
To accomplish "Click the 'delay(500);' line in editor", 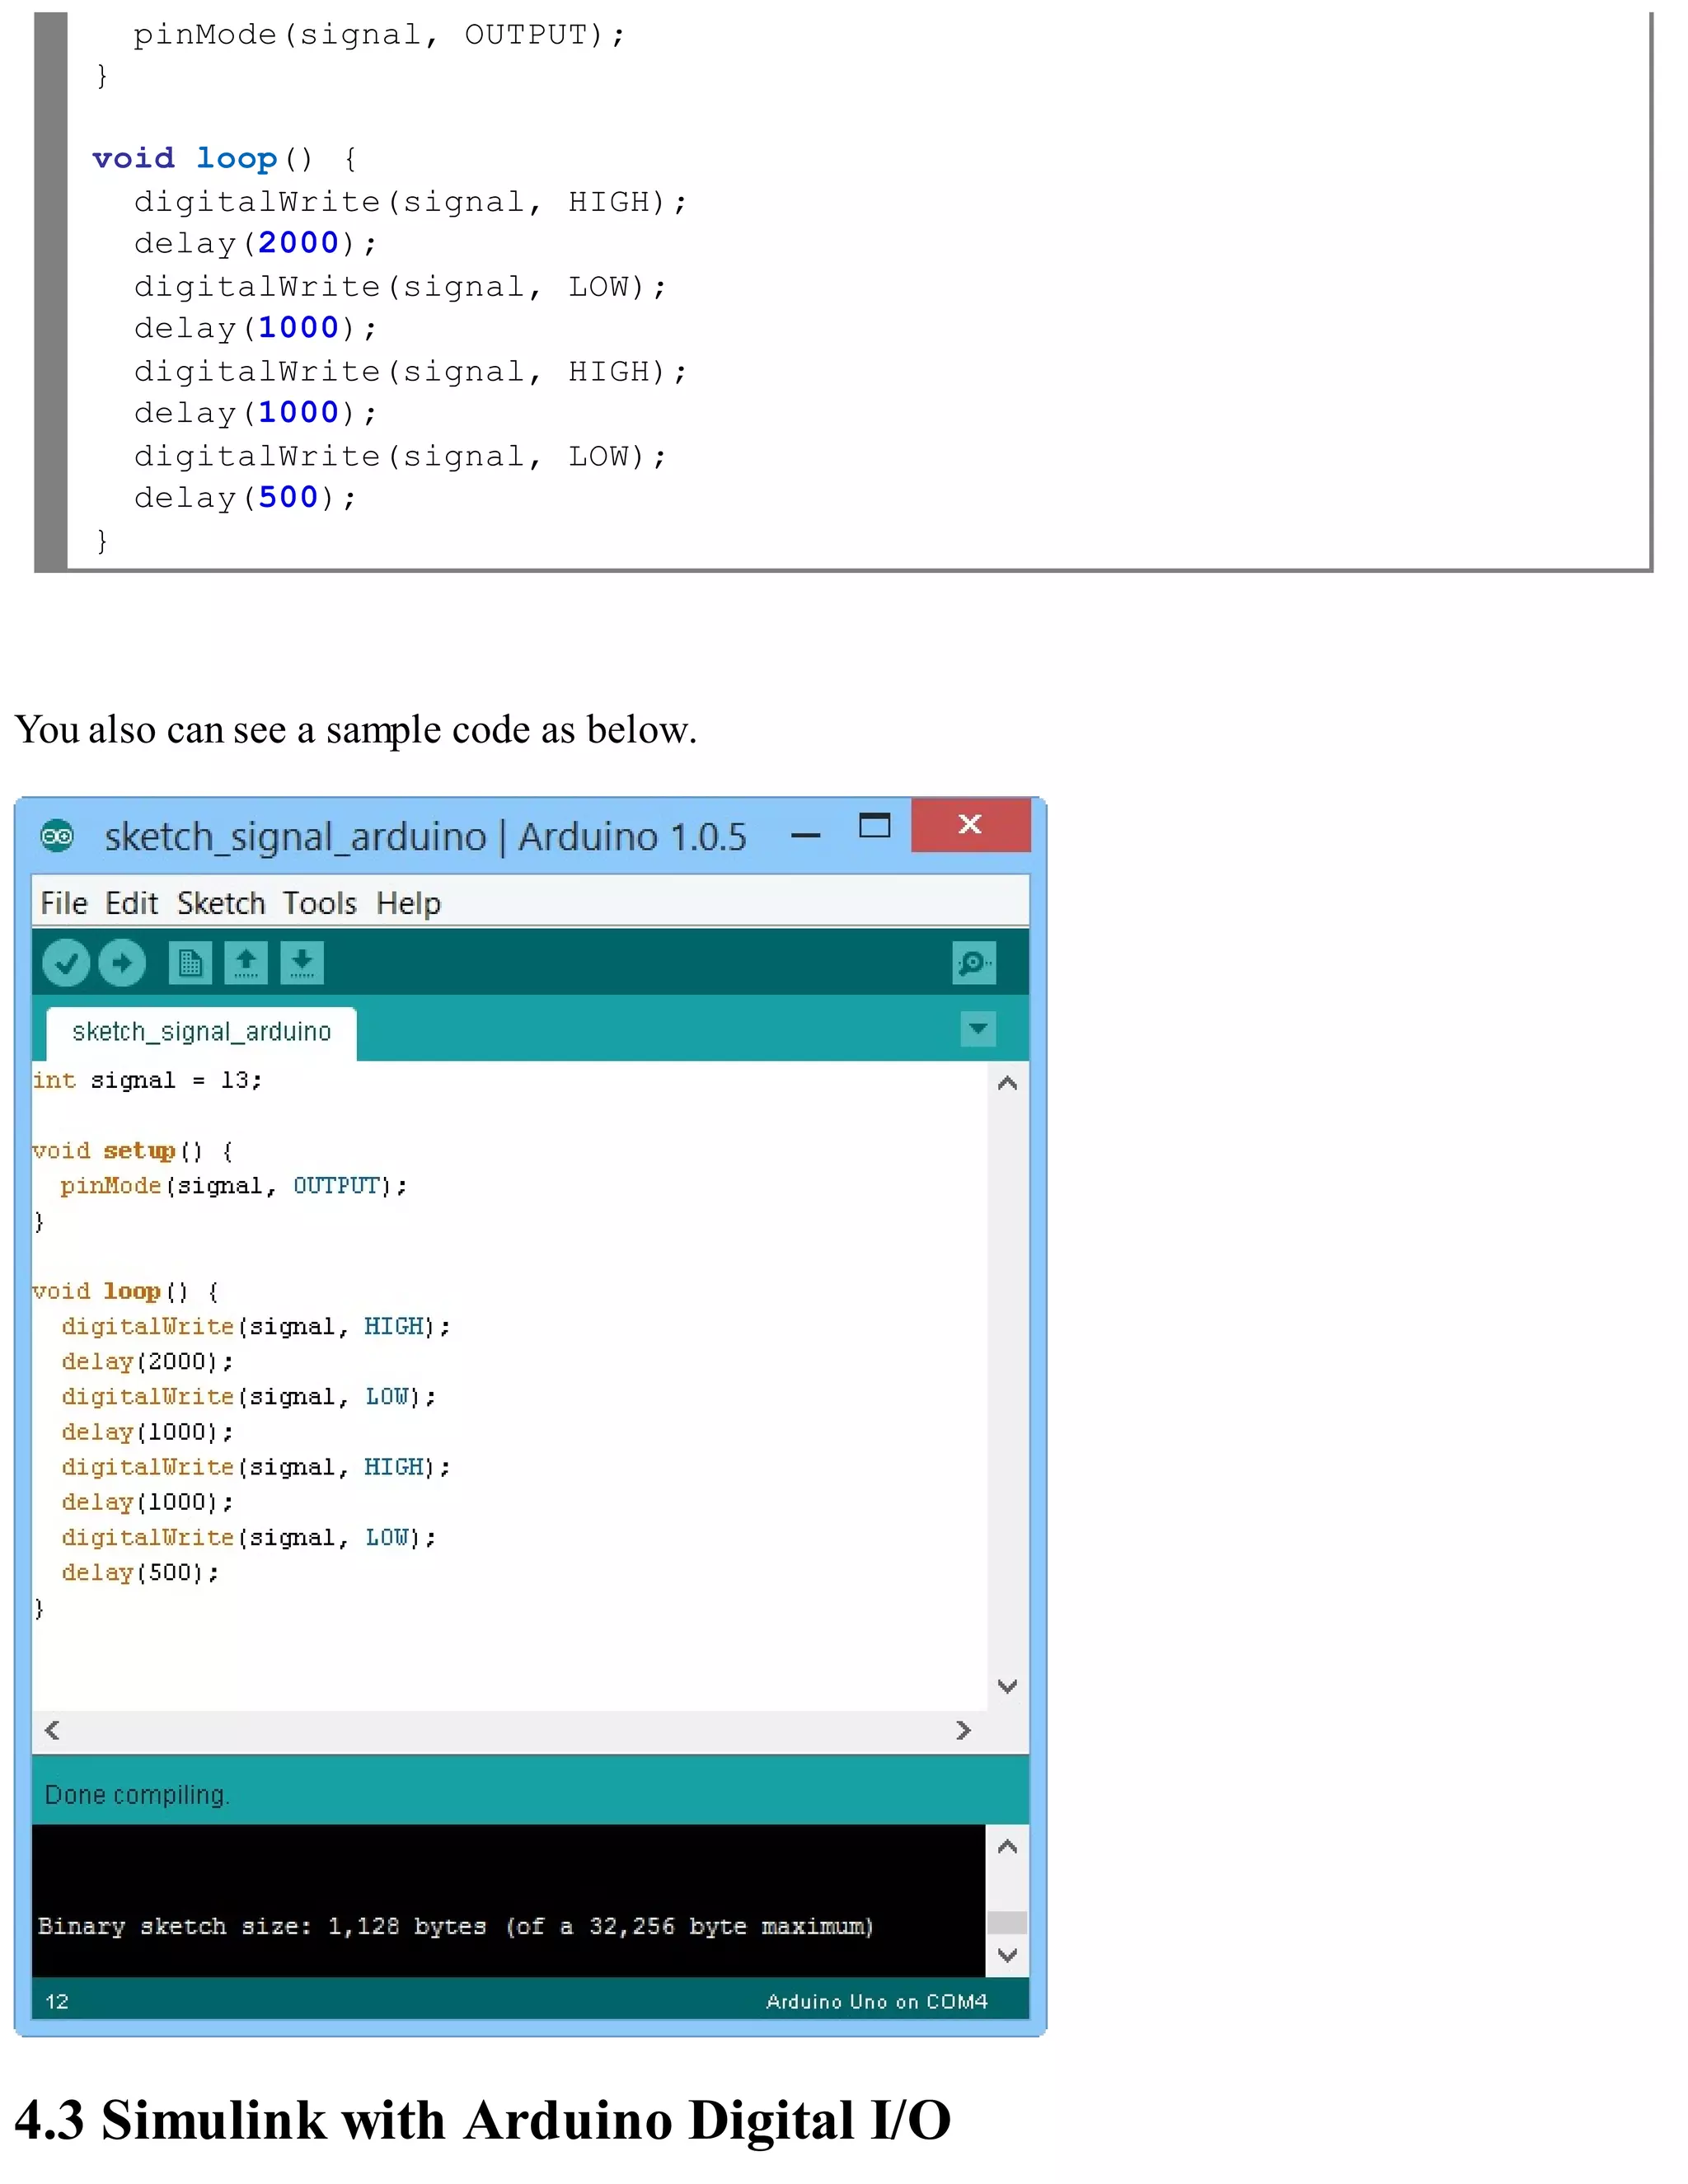I will click(x=140, y=1573).
